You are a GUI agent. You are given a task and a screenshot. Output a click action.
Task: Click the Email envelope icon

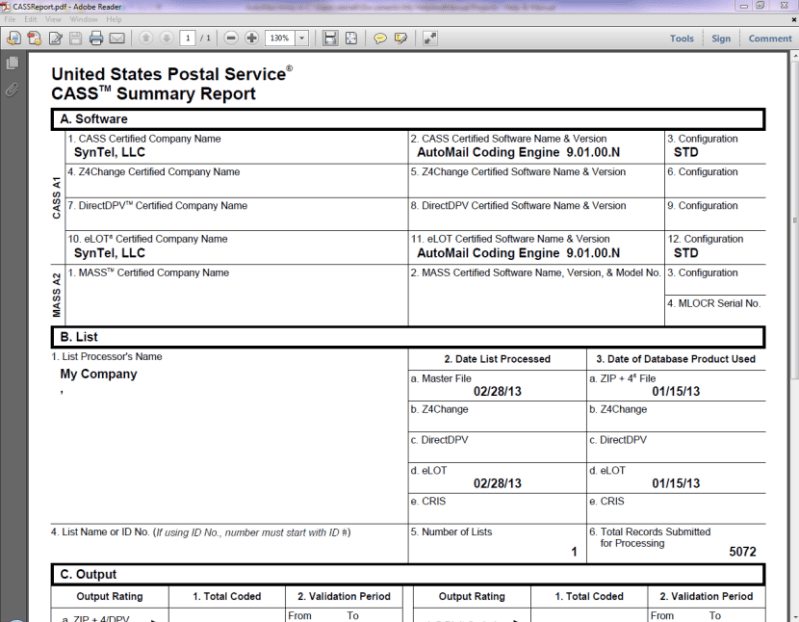[117, 38]
